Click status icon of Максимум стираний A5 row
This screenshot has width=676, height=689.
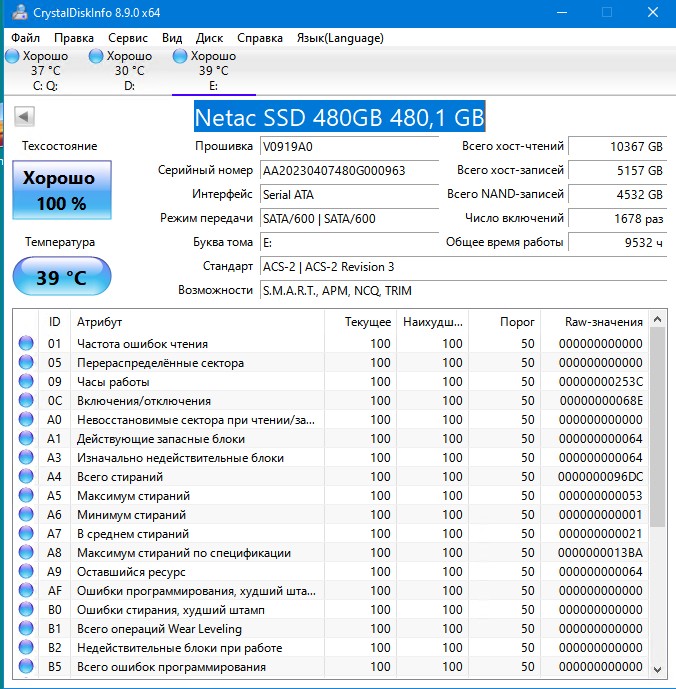point(26,495)
